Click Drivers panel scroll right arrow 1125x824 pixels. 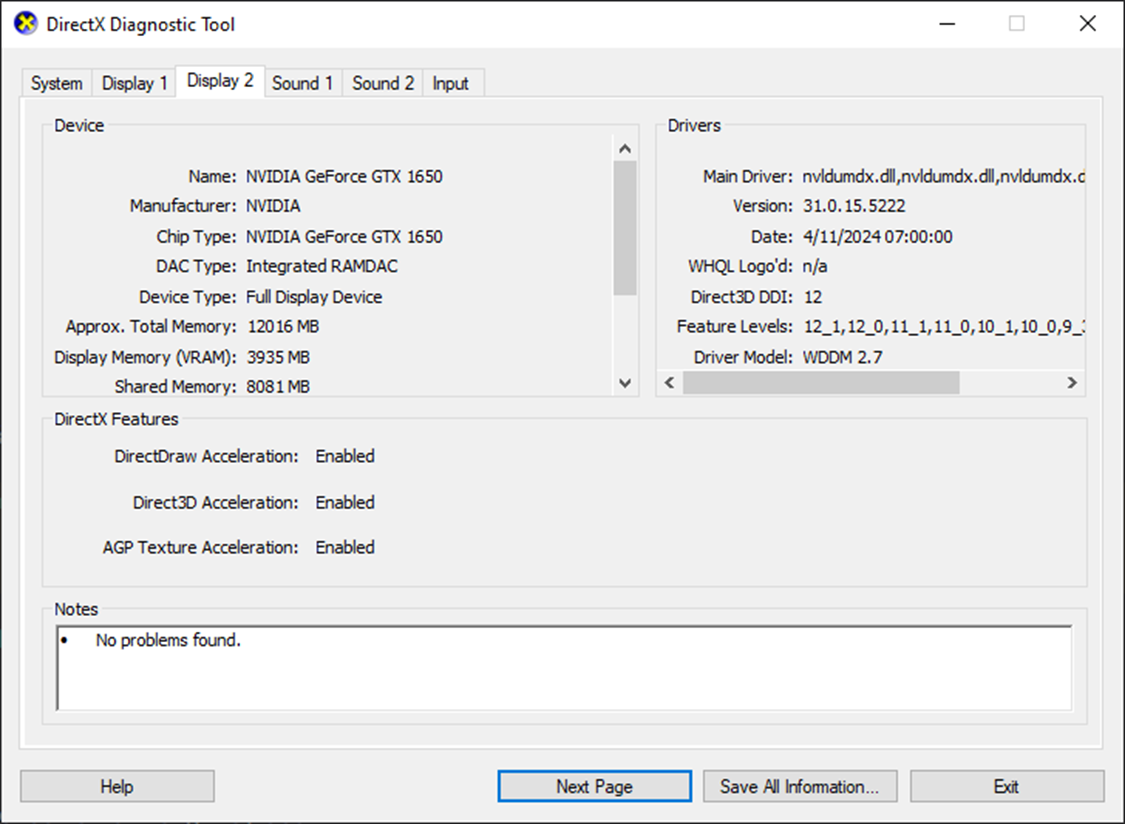click(x=1072, y=383)
